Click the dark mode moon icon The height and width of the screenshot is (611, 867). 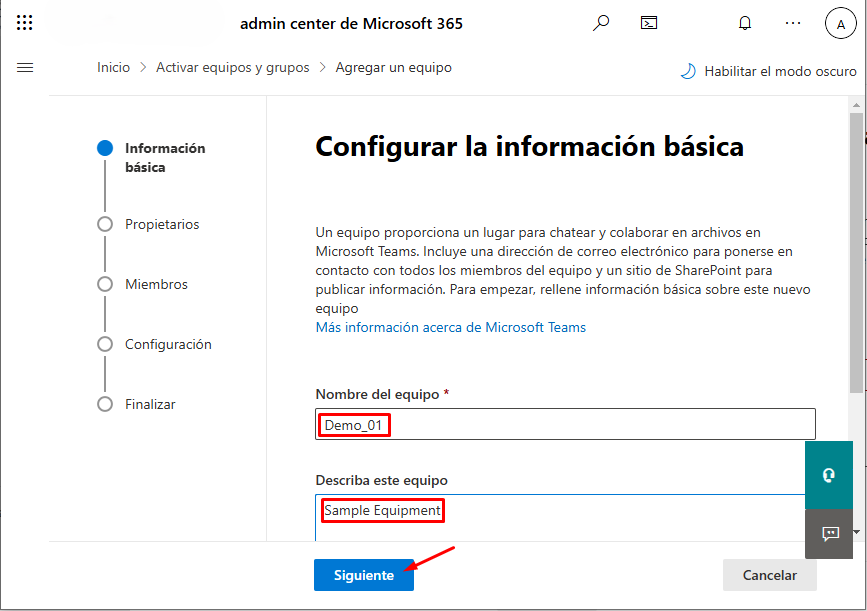tap(688, 71)
